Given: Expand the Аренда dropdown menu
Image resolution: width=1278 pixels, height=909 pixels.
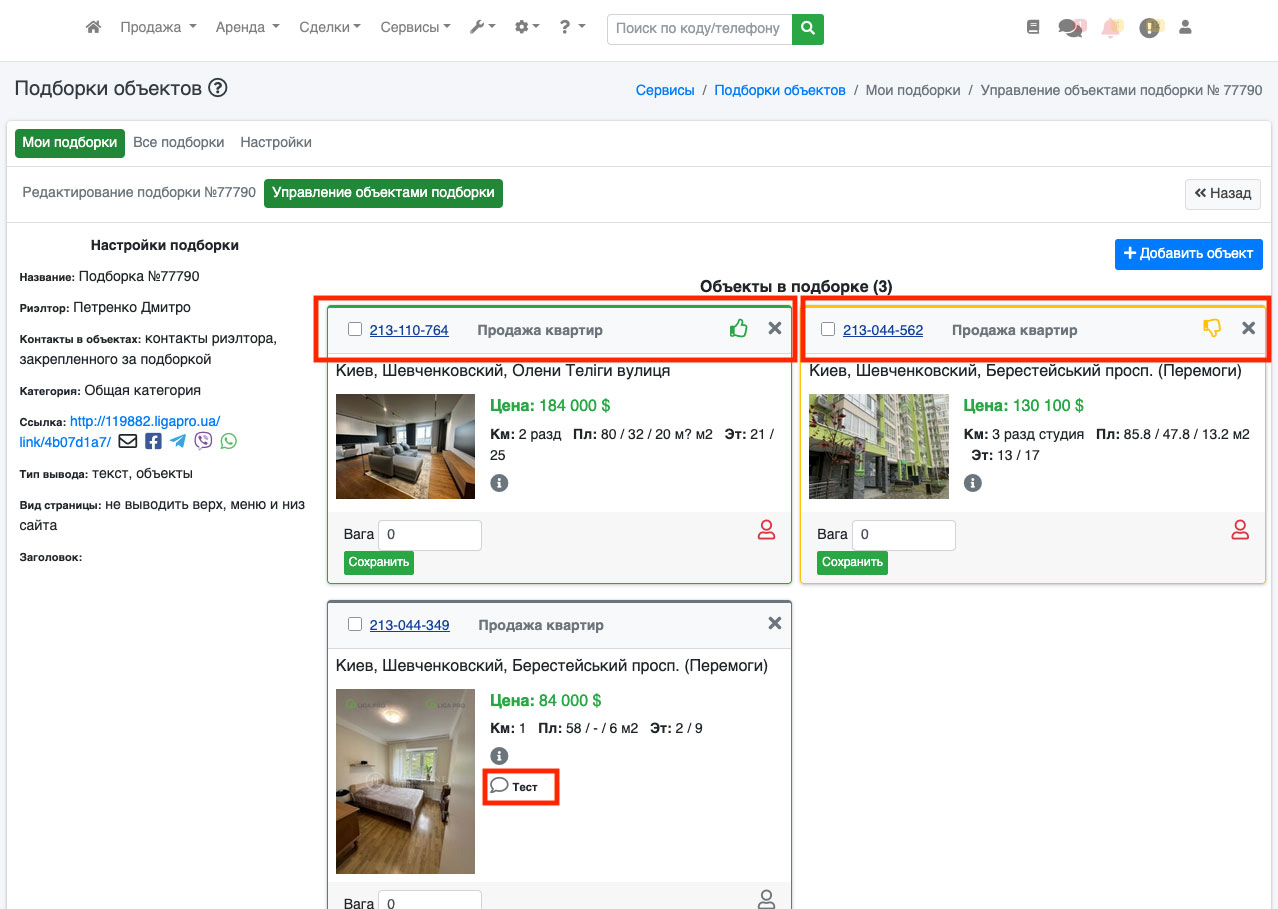Looking at the screenshot, I should coord(247,28).
